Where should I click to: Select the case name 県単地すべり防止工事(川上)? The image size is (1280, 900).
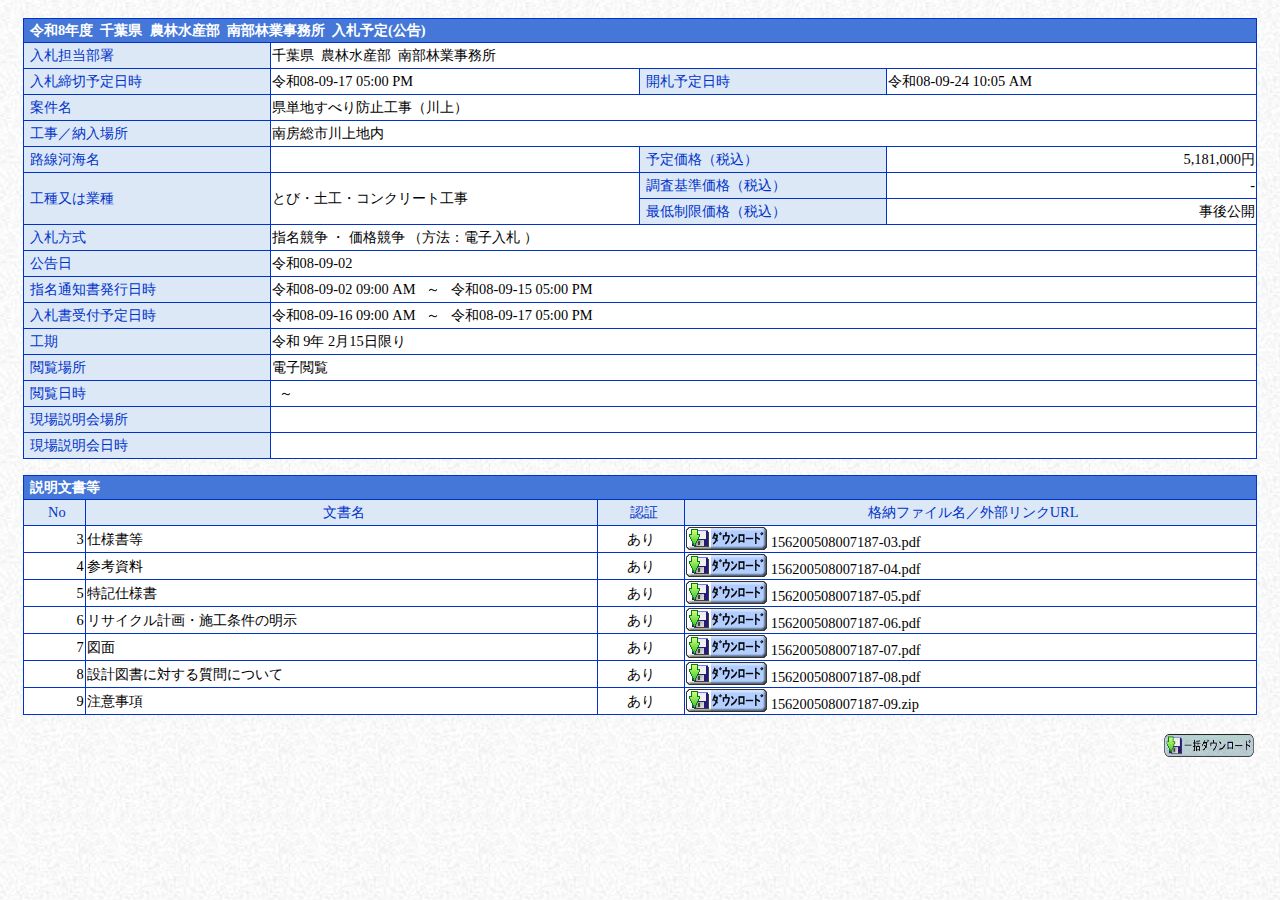[370, 108]
